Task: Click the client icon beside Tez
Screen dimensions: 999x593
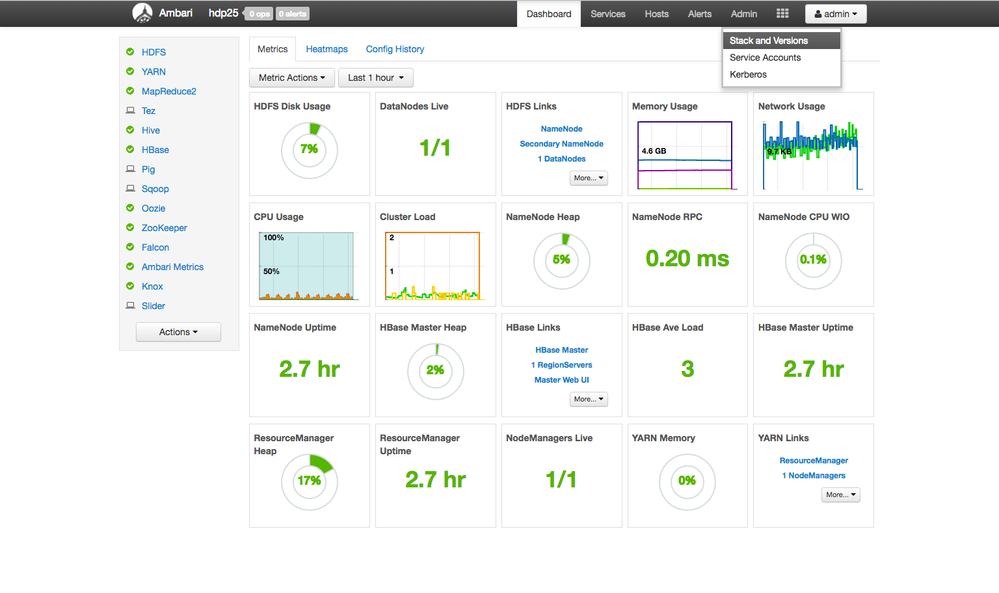Action: (130, 111)
